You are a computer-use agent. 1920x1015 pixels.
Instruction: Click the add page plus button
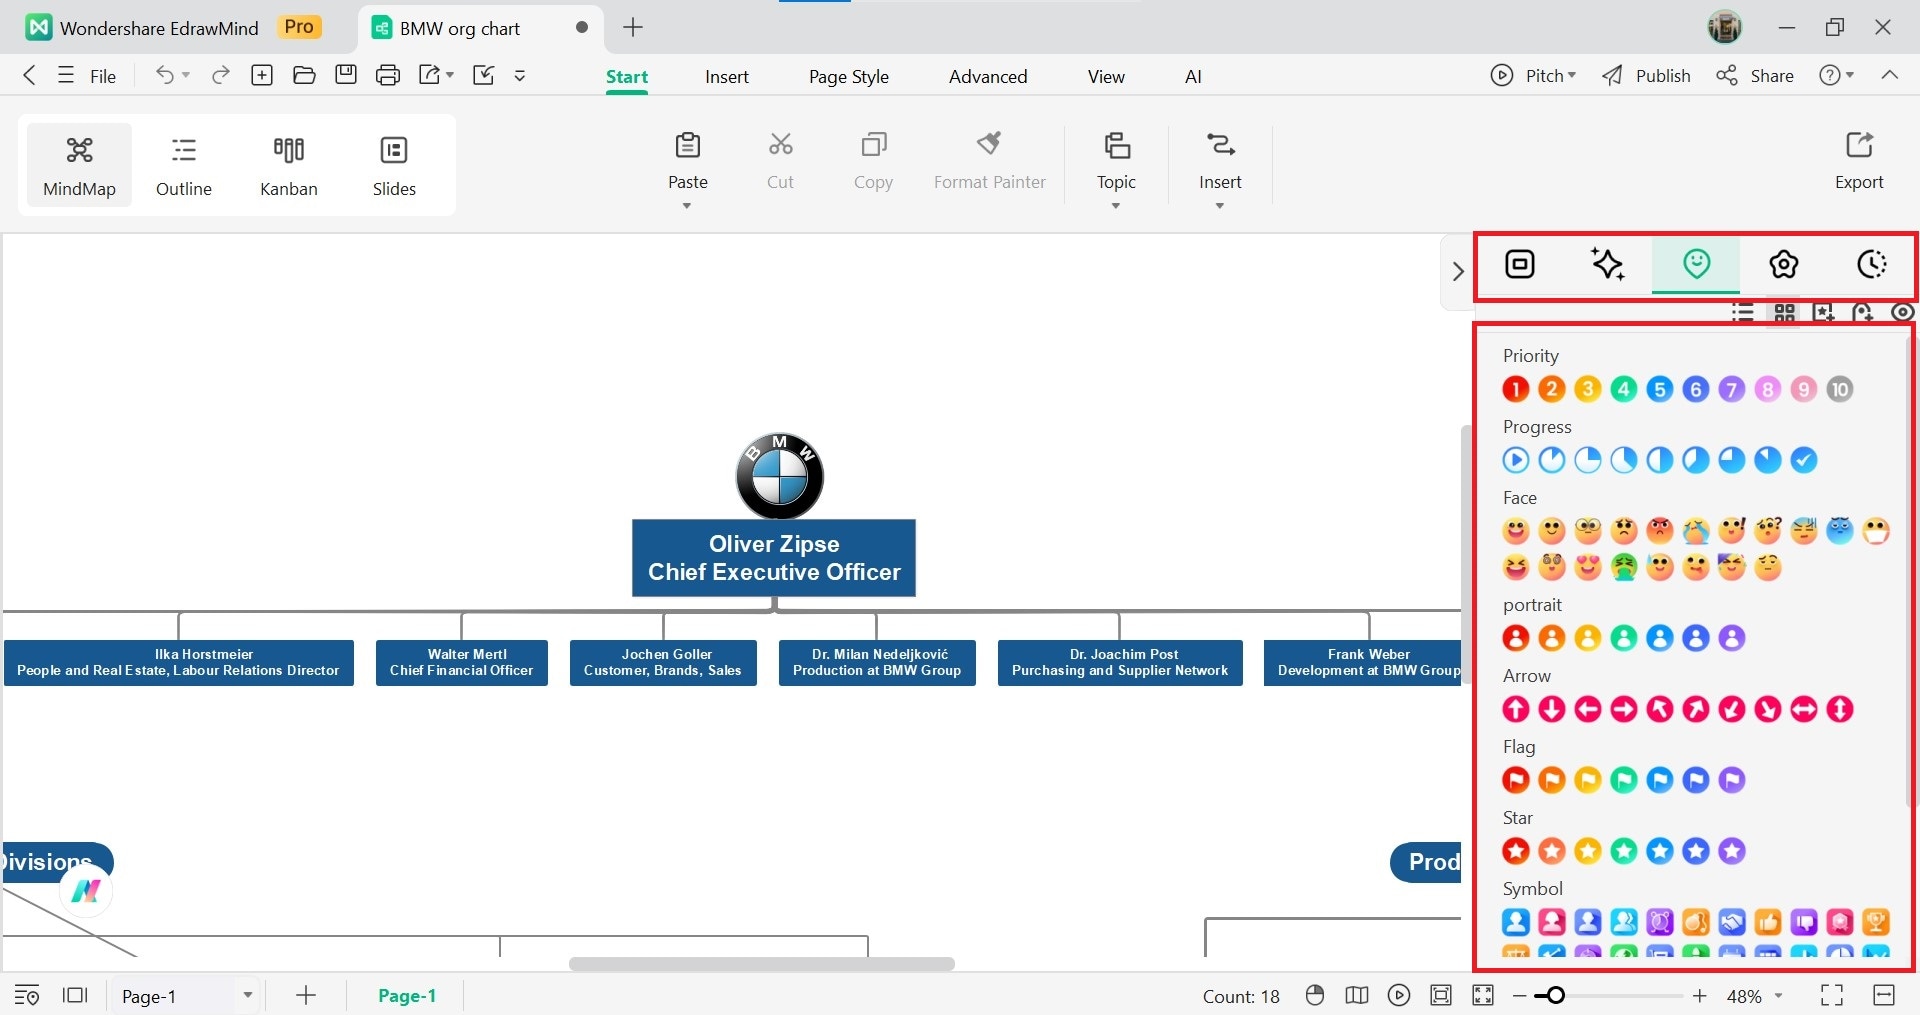click(x=306, y=995)
